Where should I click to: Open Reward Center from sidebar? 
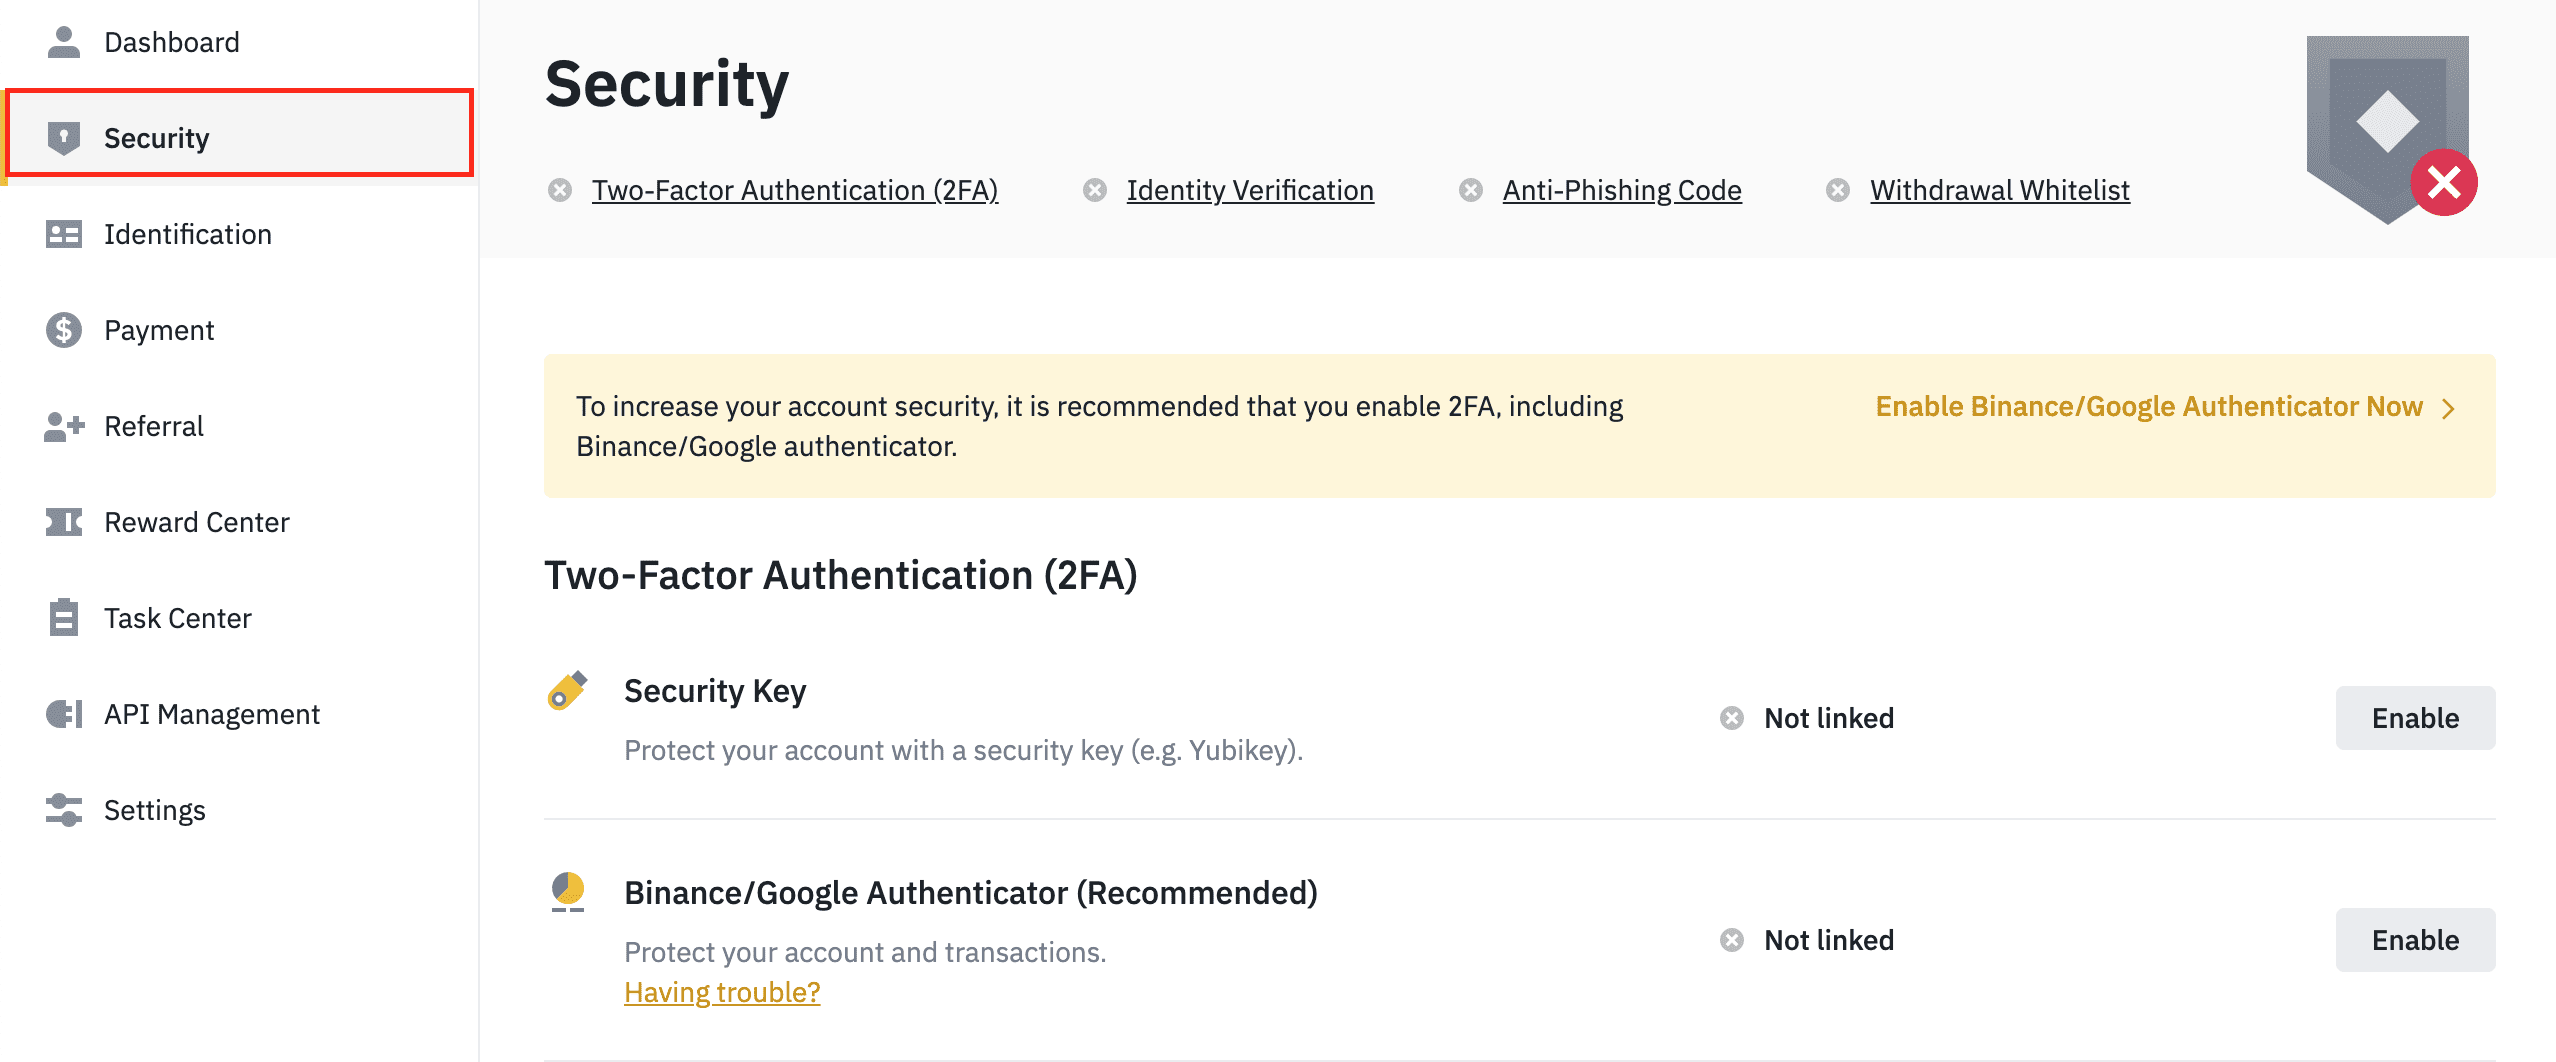tap(197, 522)
